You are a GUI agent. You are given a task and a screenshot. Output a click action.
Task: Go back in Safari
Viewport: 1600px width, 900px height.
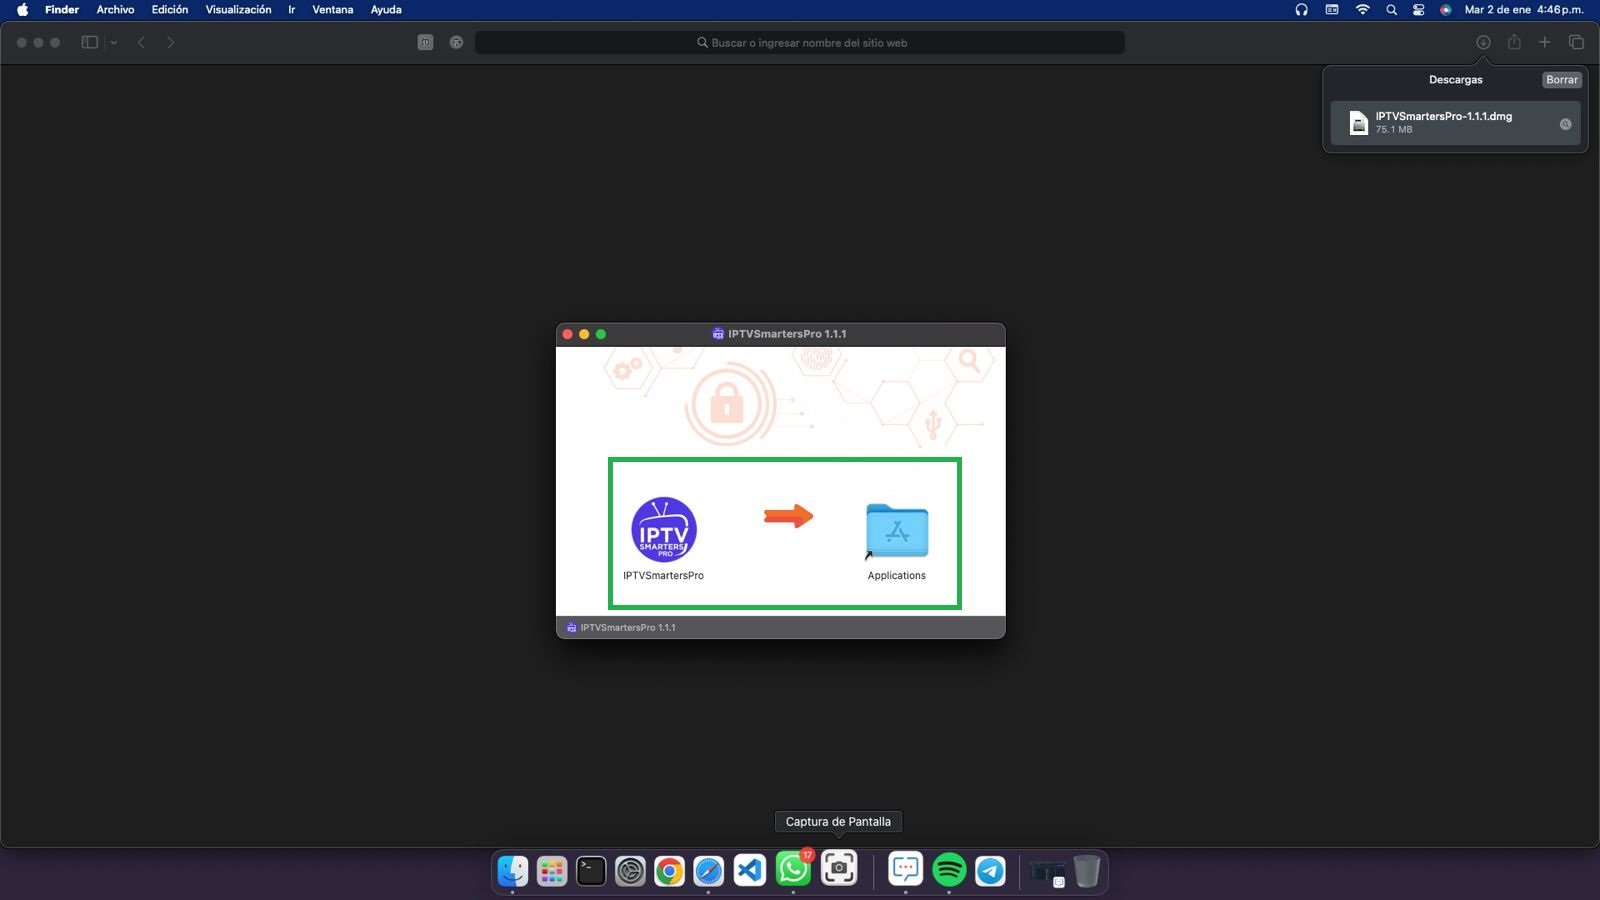(141, 42)
